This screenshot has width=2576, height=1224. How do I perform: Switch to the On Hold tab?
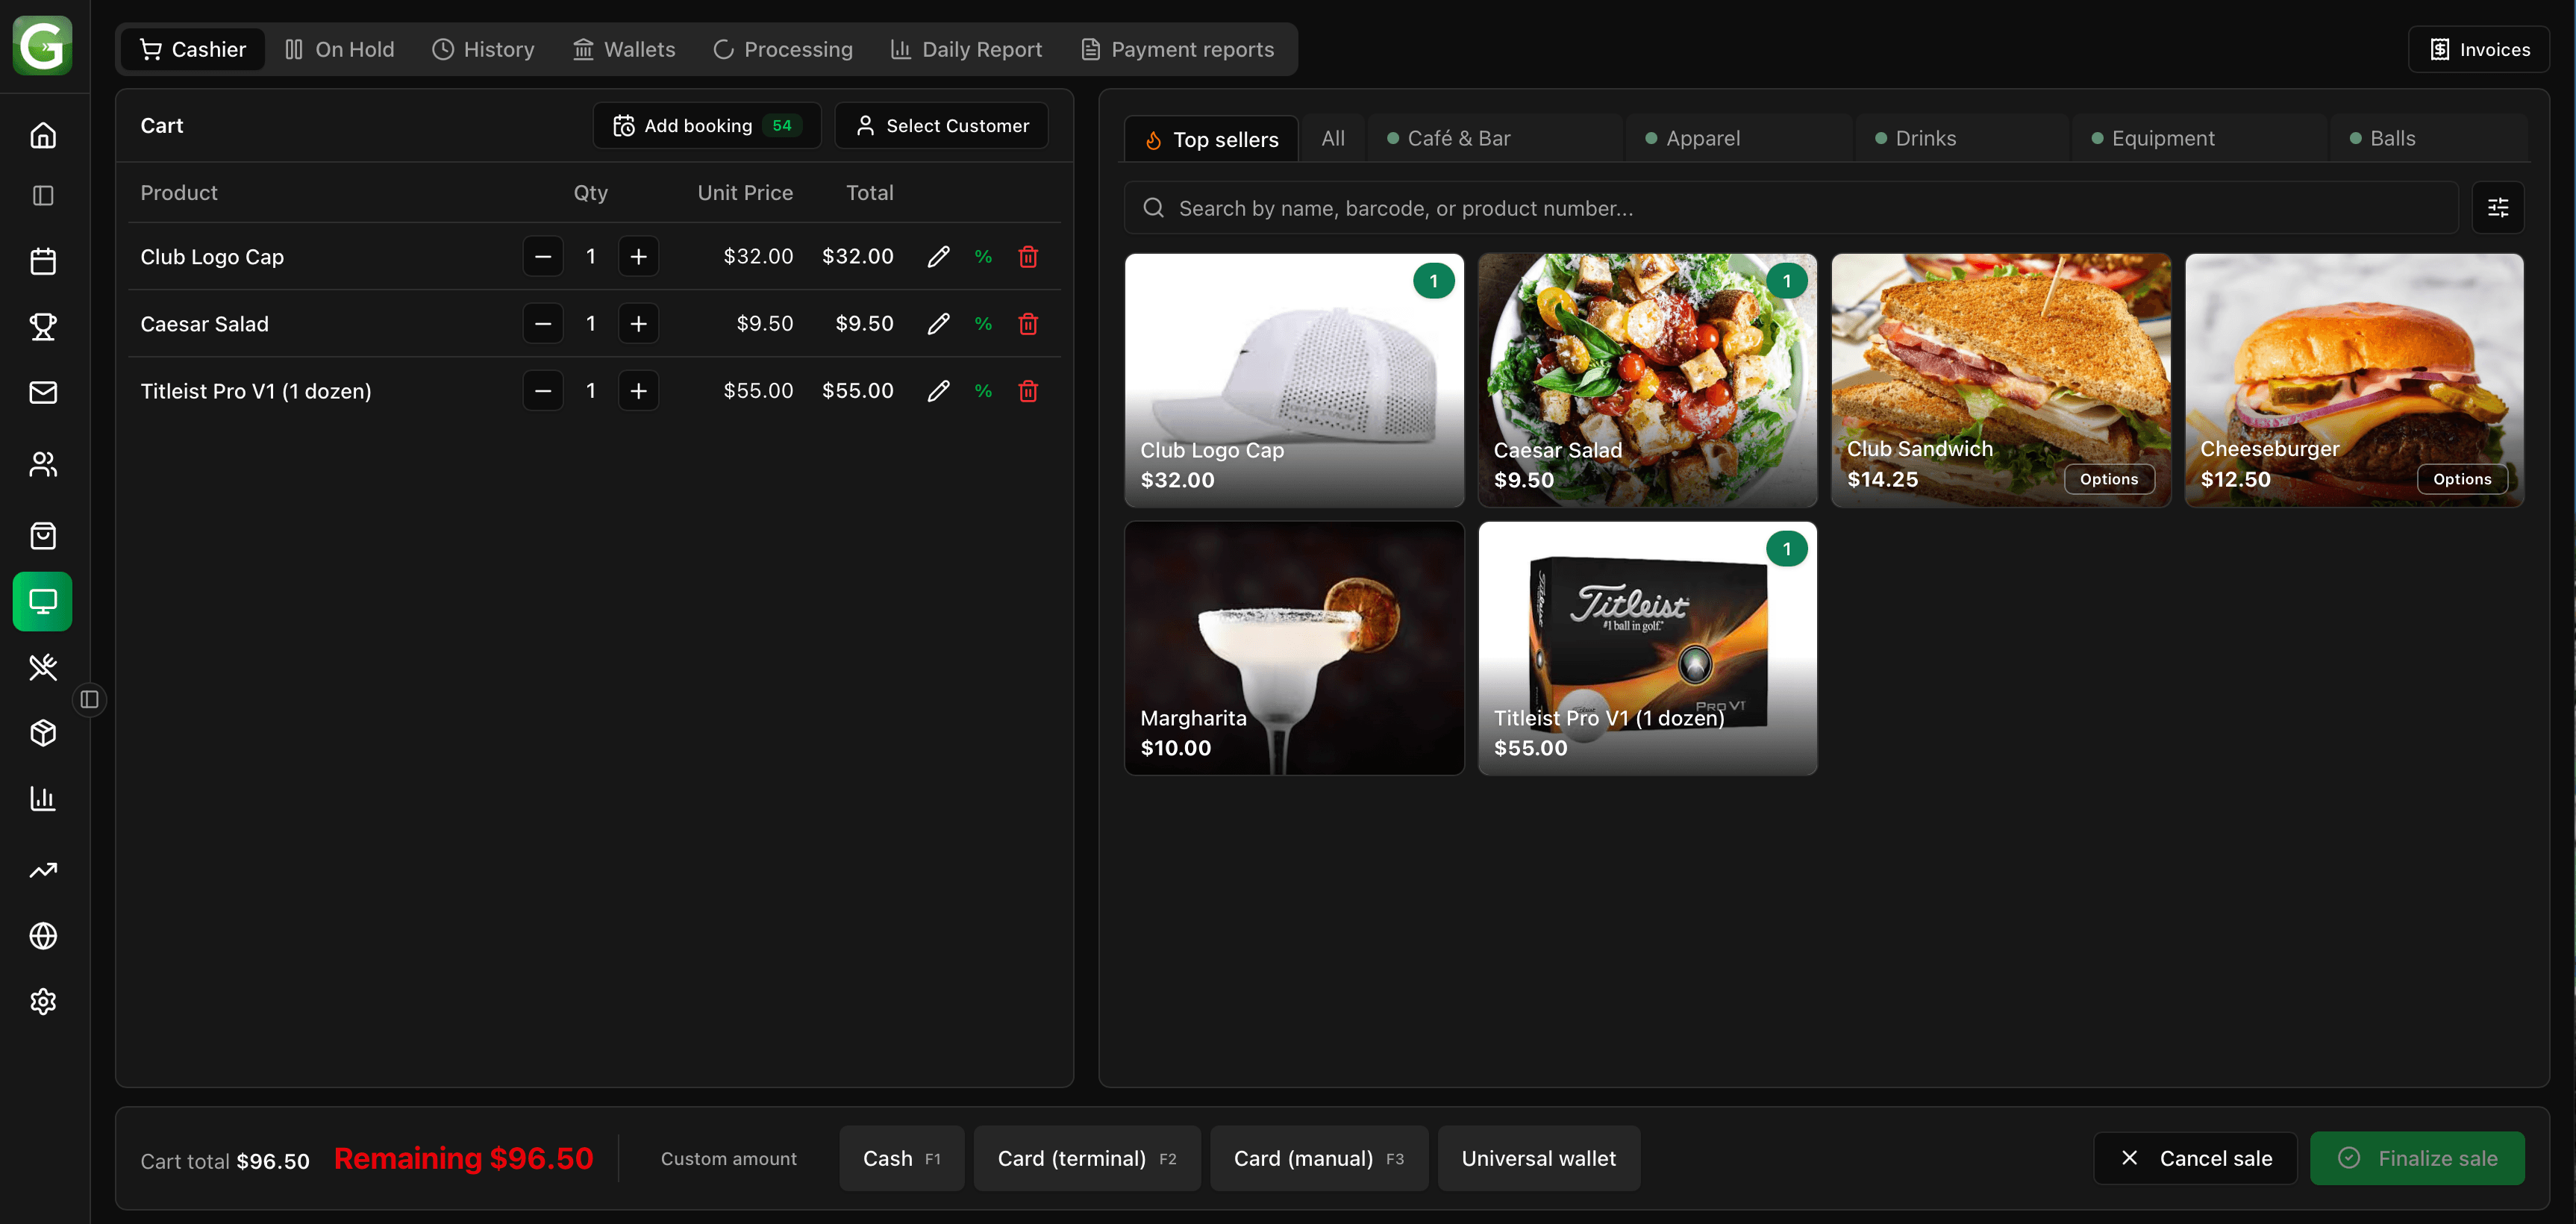(x=339, y=49)
